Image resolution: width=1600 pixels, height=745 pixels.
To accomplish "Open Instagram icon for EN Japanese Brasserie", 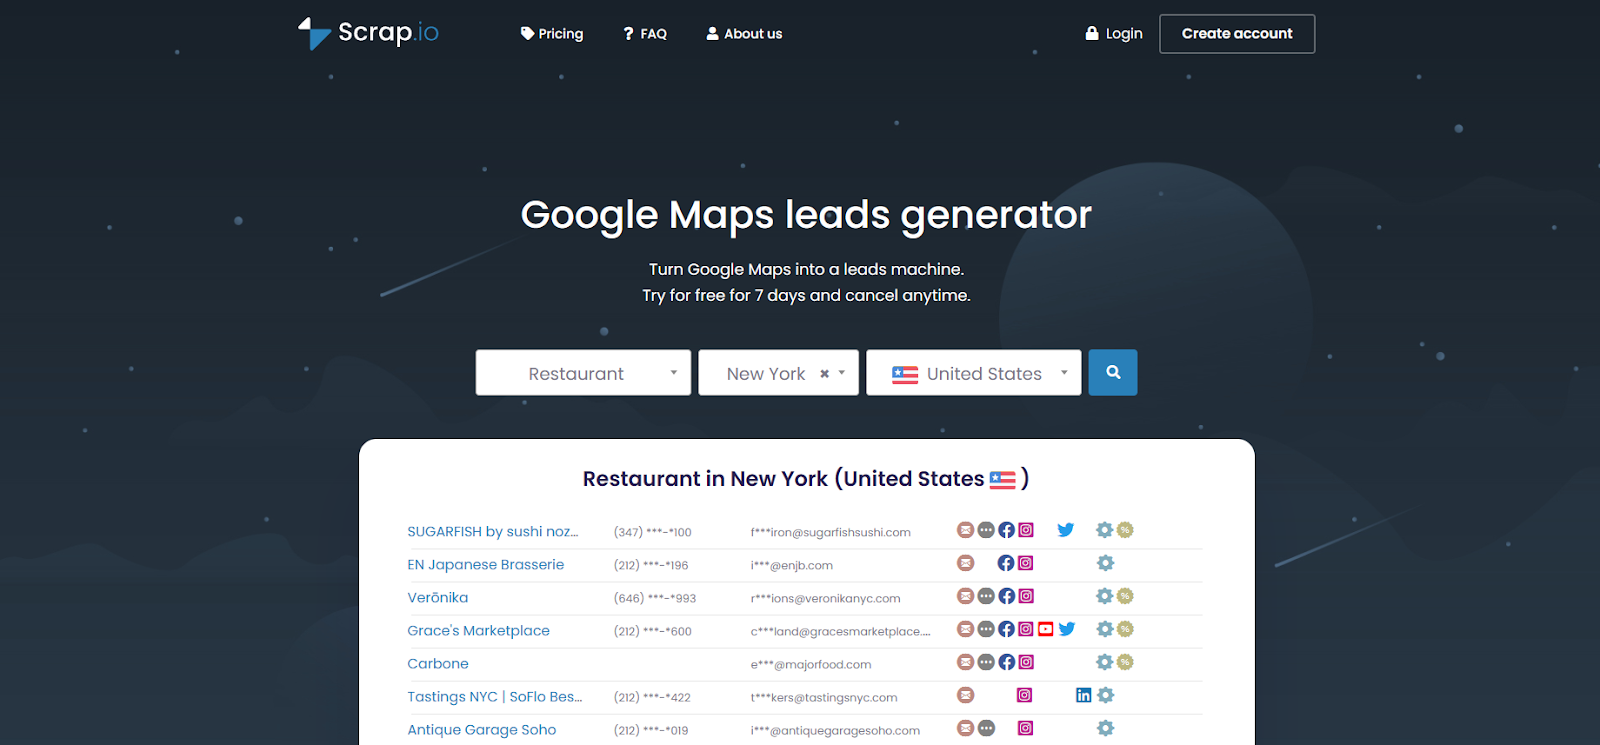I will click(1026, 563).
